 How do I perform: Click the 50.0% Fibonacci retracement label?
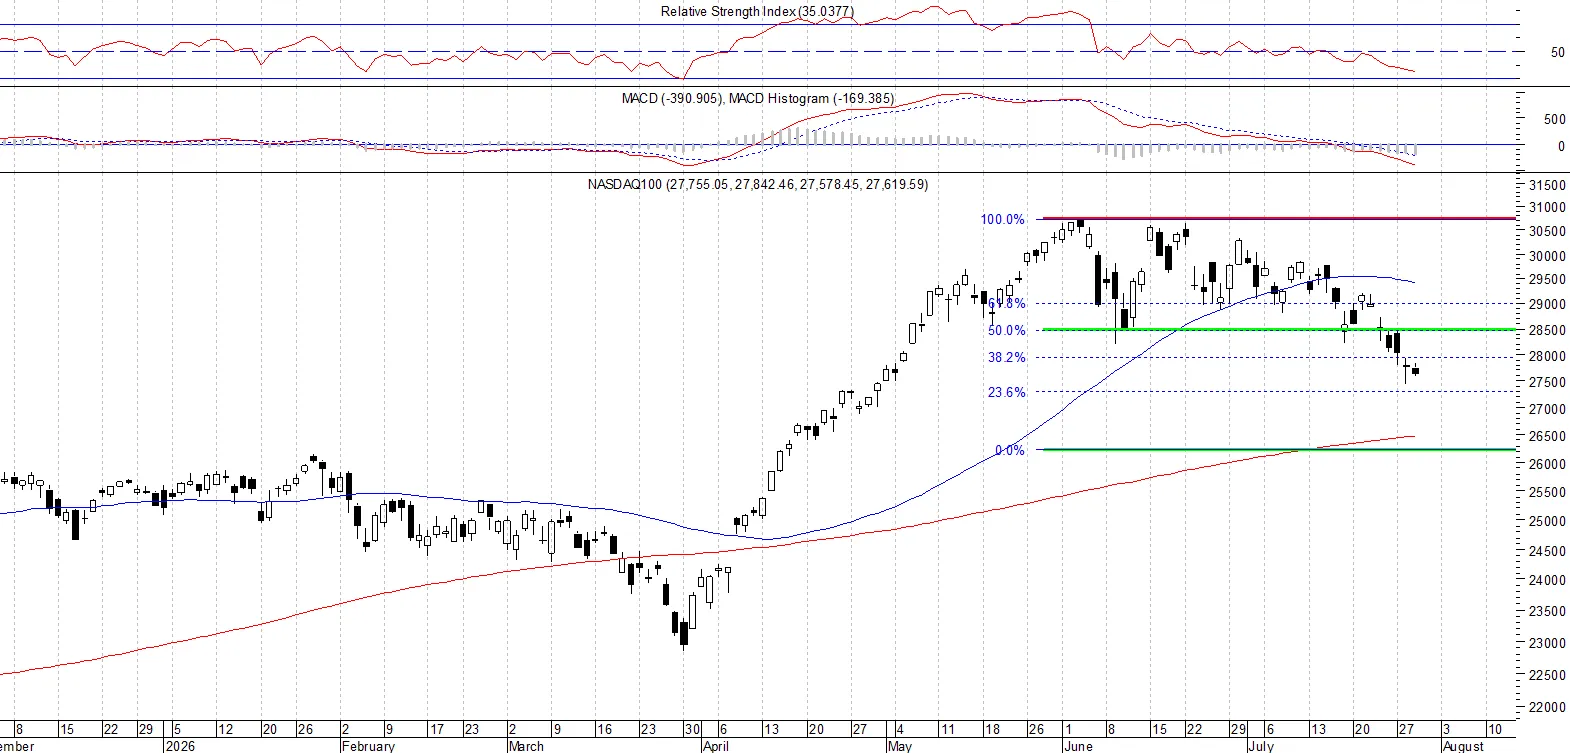tap(1007, 330)
